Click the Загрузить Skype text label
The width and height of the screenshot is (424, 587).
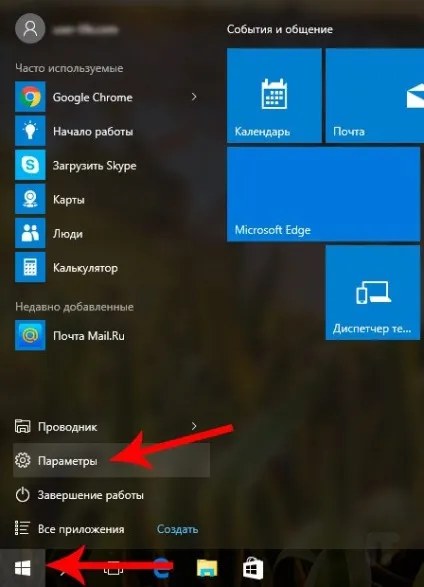[95, 166]
